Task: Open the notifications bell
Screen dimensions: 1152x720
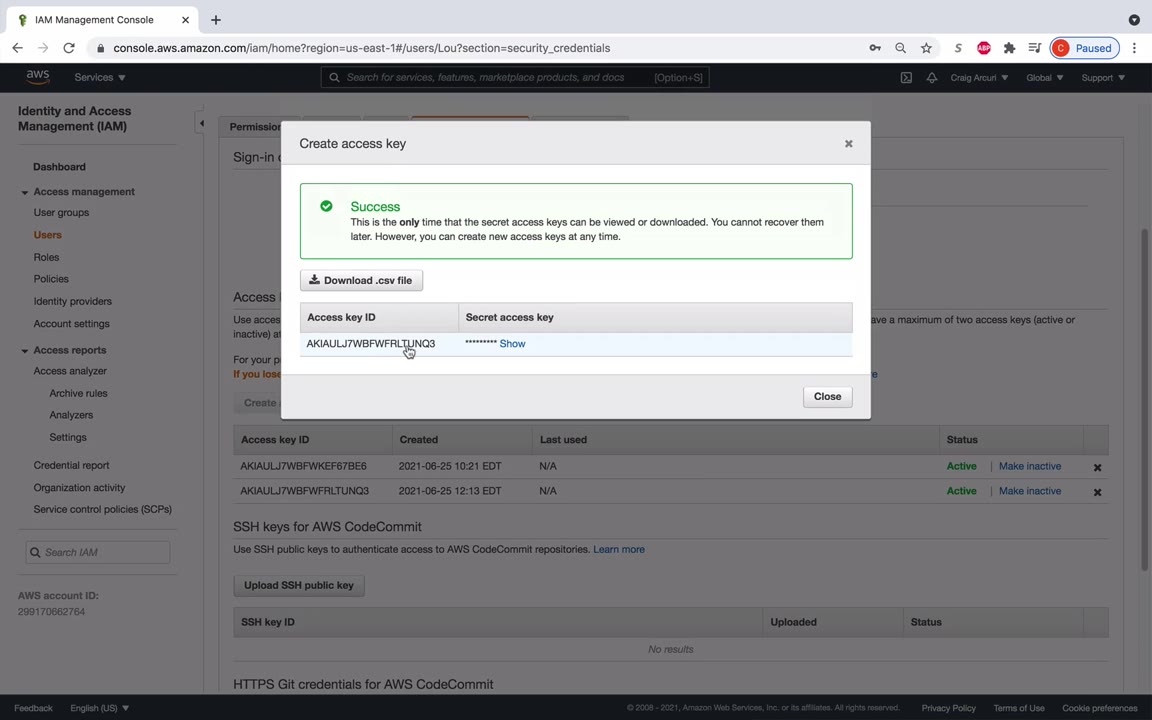Action: (932, 77)
